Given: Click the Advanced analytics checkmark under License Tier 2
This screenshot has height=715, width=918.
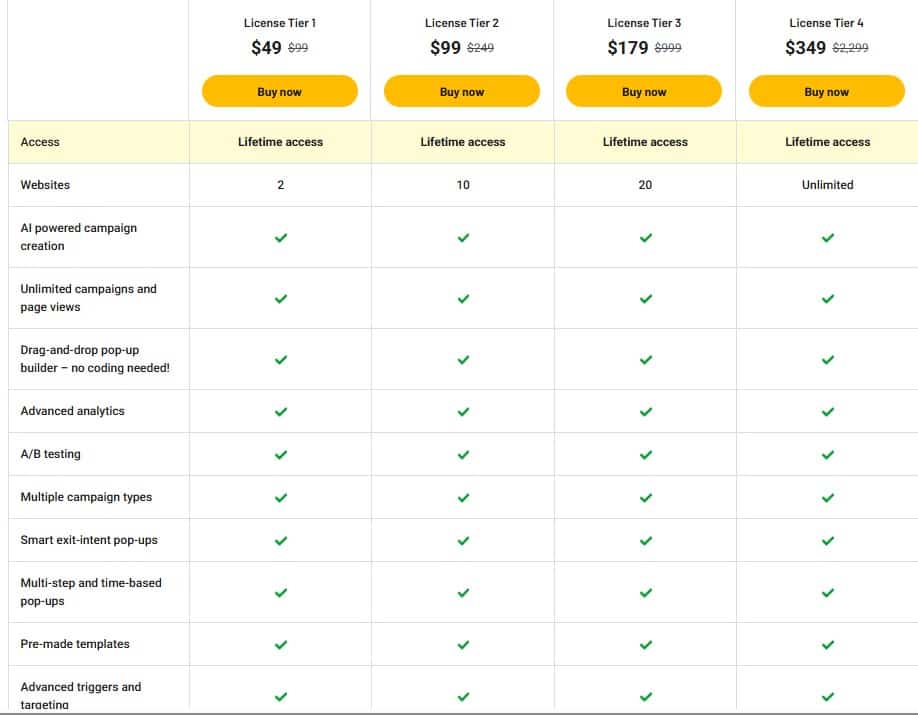Looking at the screenshot, I should [462, 411].
